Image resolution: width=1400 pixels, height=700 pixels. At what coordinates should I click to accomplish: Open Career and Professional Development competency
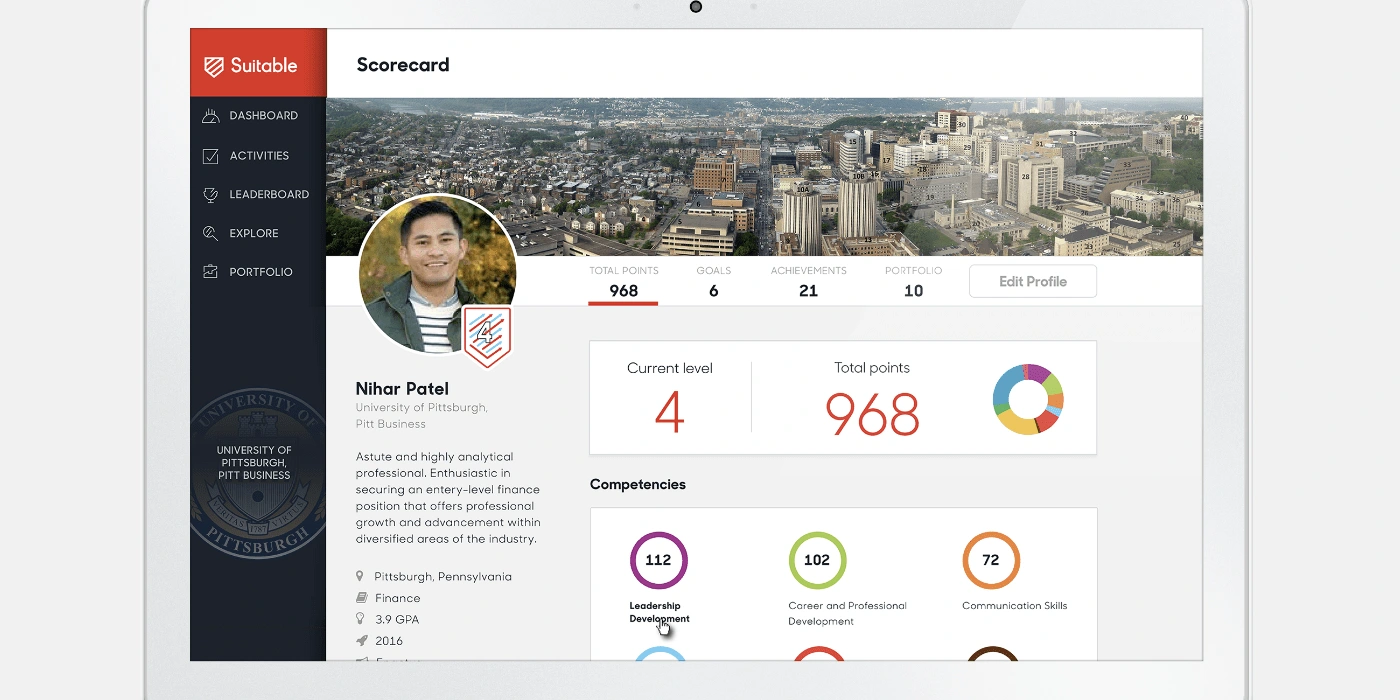847,613
